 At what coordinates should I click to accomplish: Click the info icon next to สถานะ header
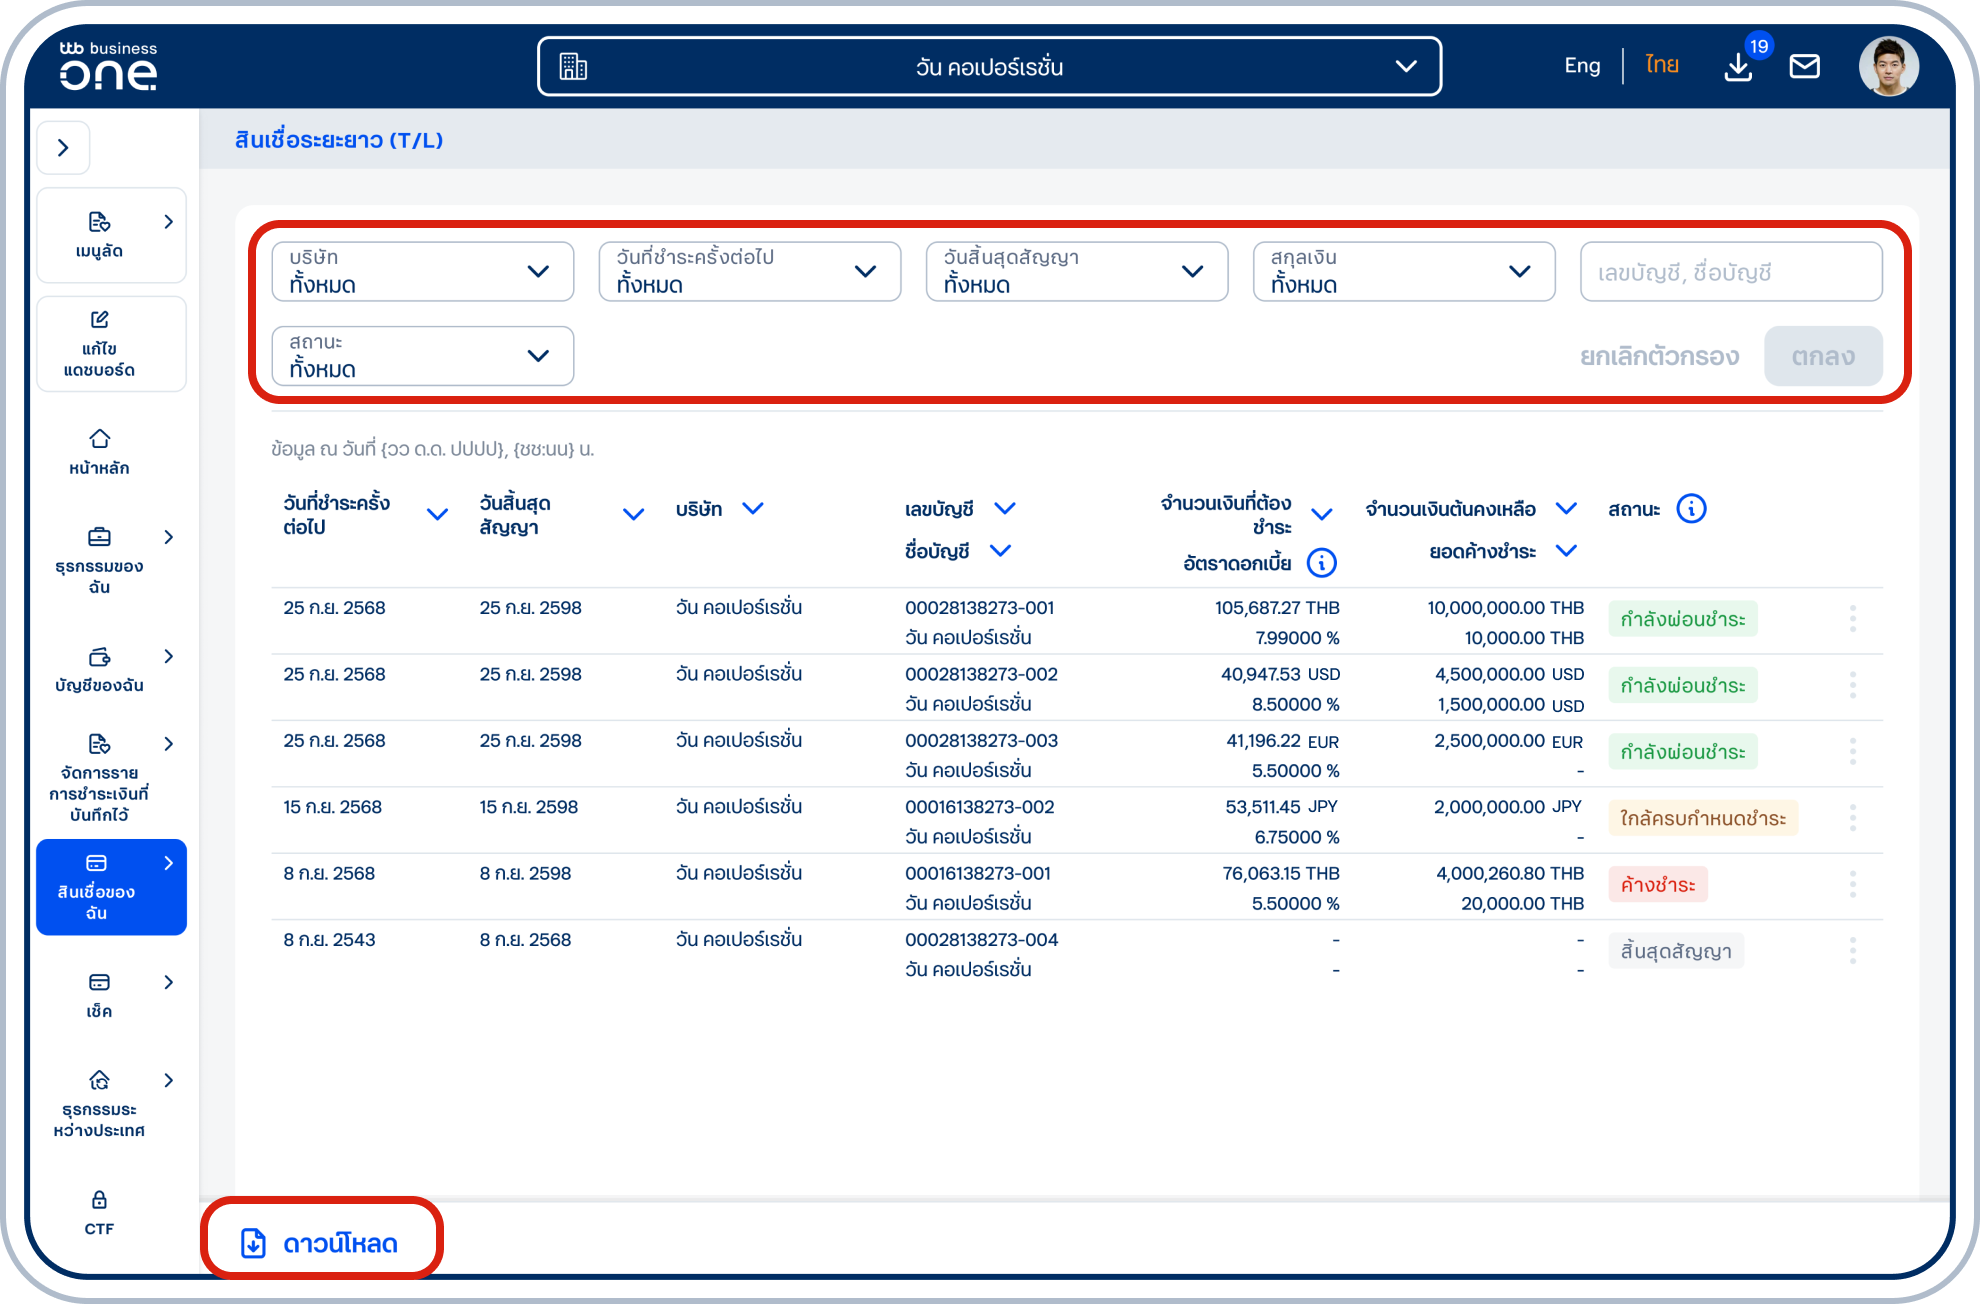tap(1691, 509)
